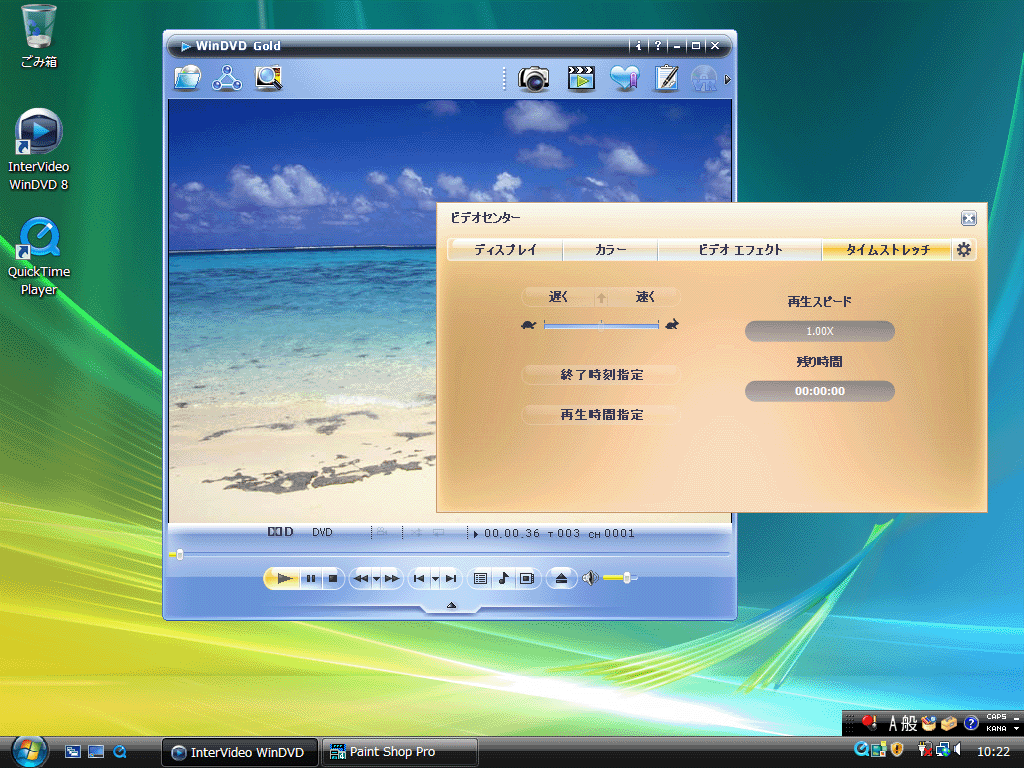Click the 1.00X playback speed field
The height and width of the screenshot is (768, 1024).
820,331
